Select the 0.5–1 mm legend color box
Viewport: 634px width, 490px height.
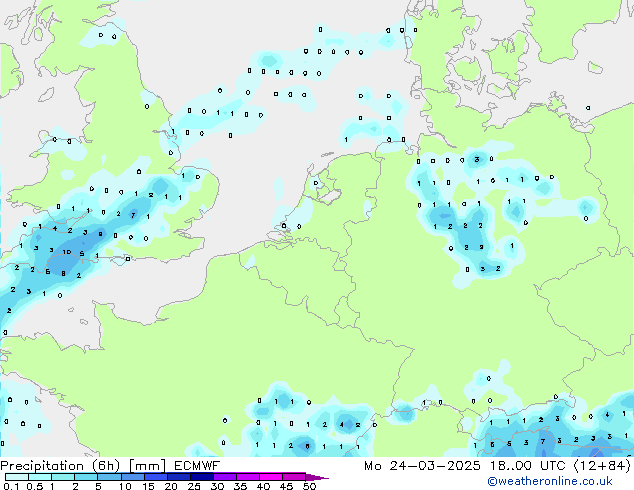coord(40,477)
